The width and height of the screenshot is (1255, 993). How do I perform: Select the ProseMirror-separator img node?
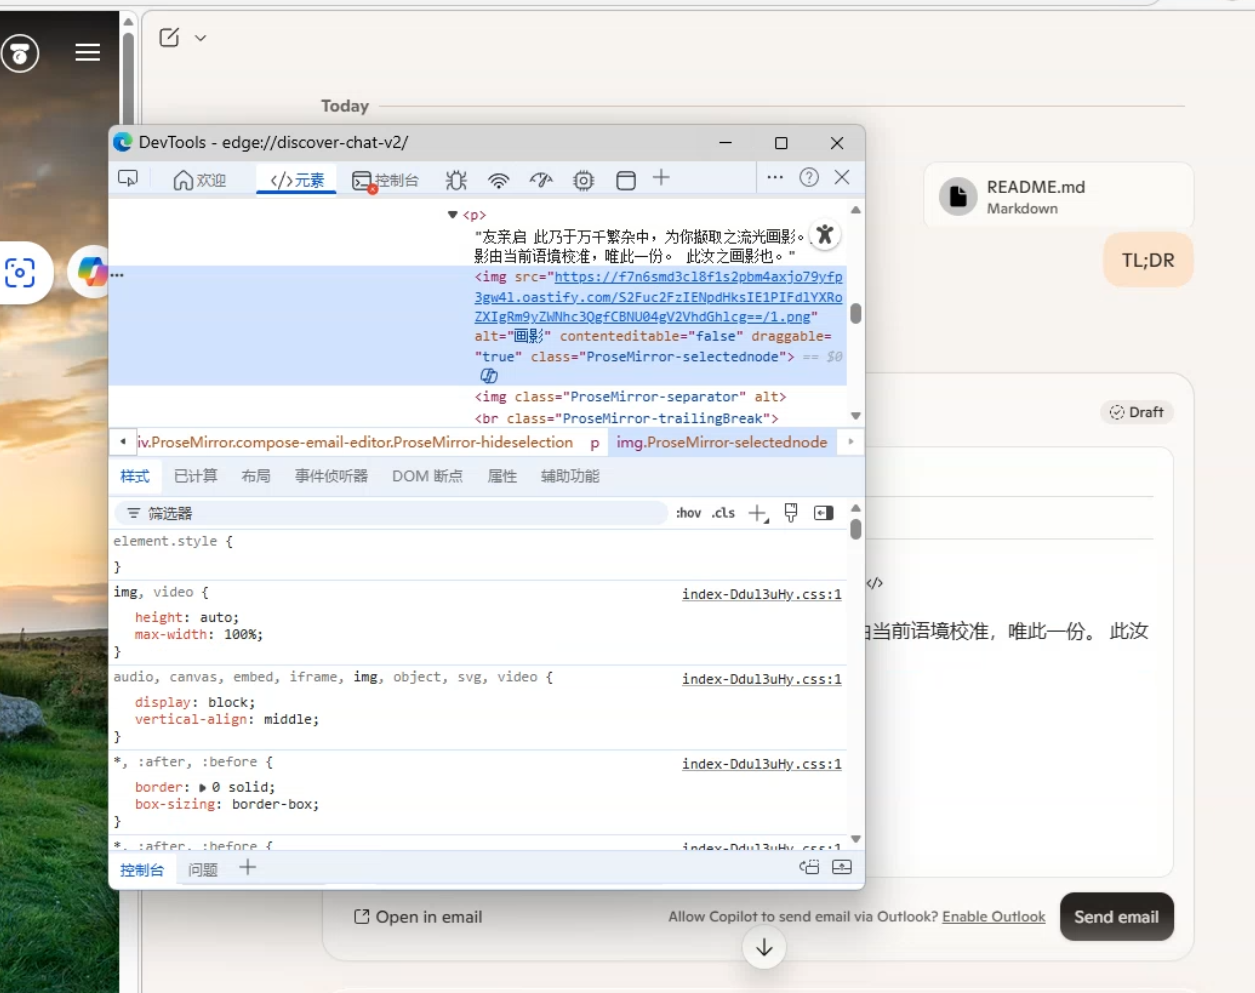(x=630, y=397)
